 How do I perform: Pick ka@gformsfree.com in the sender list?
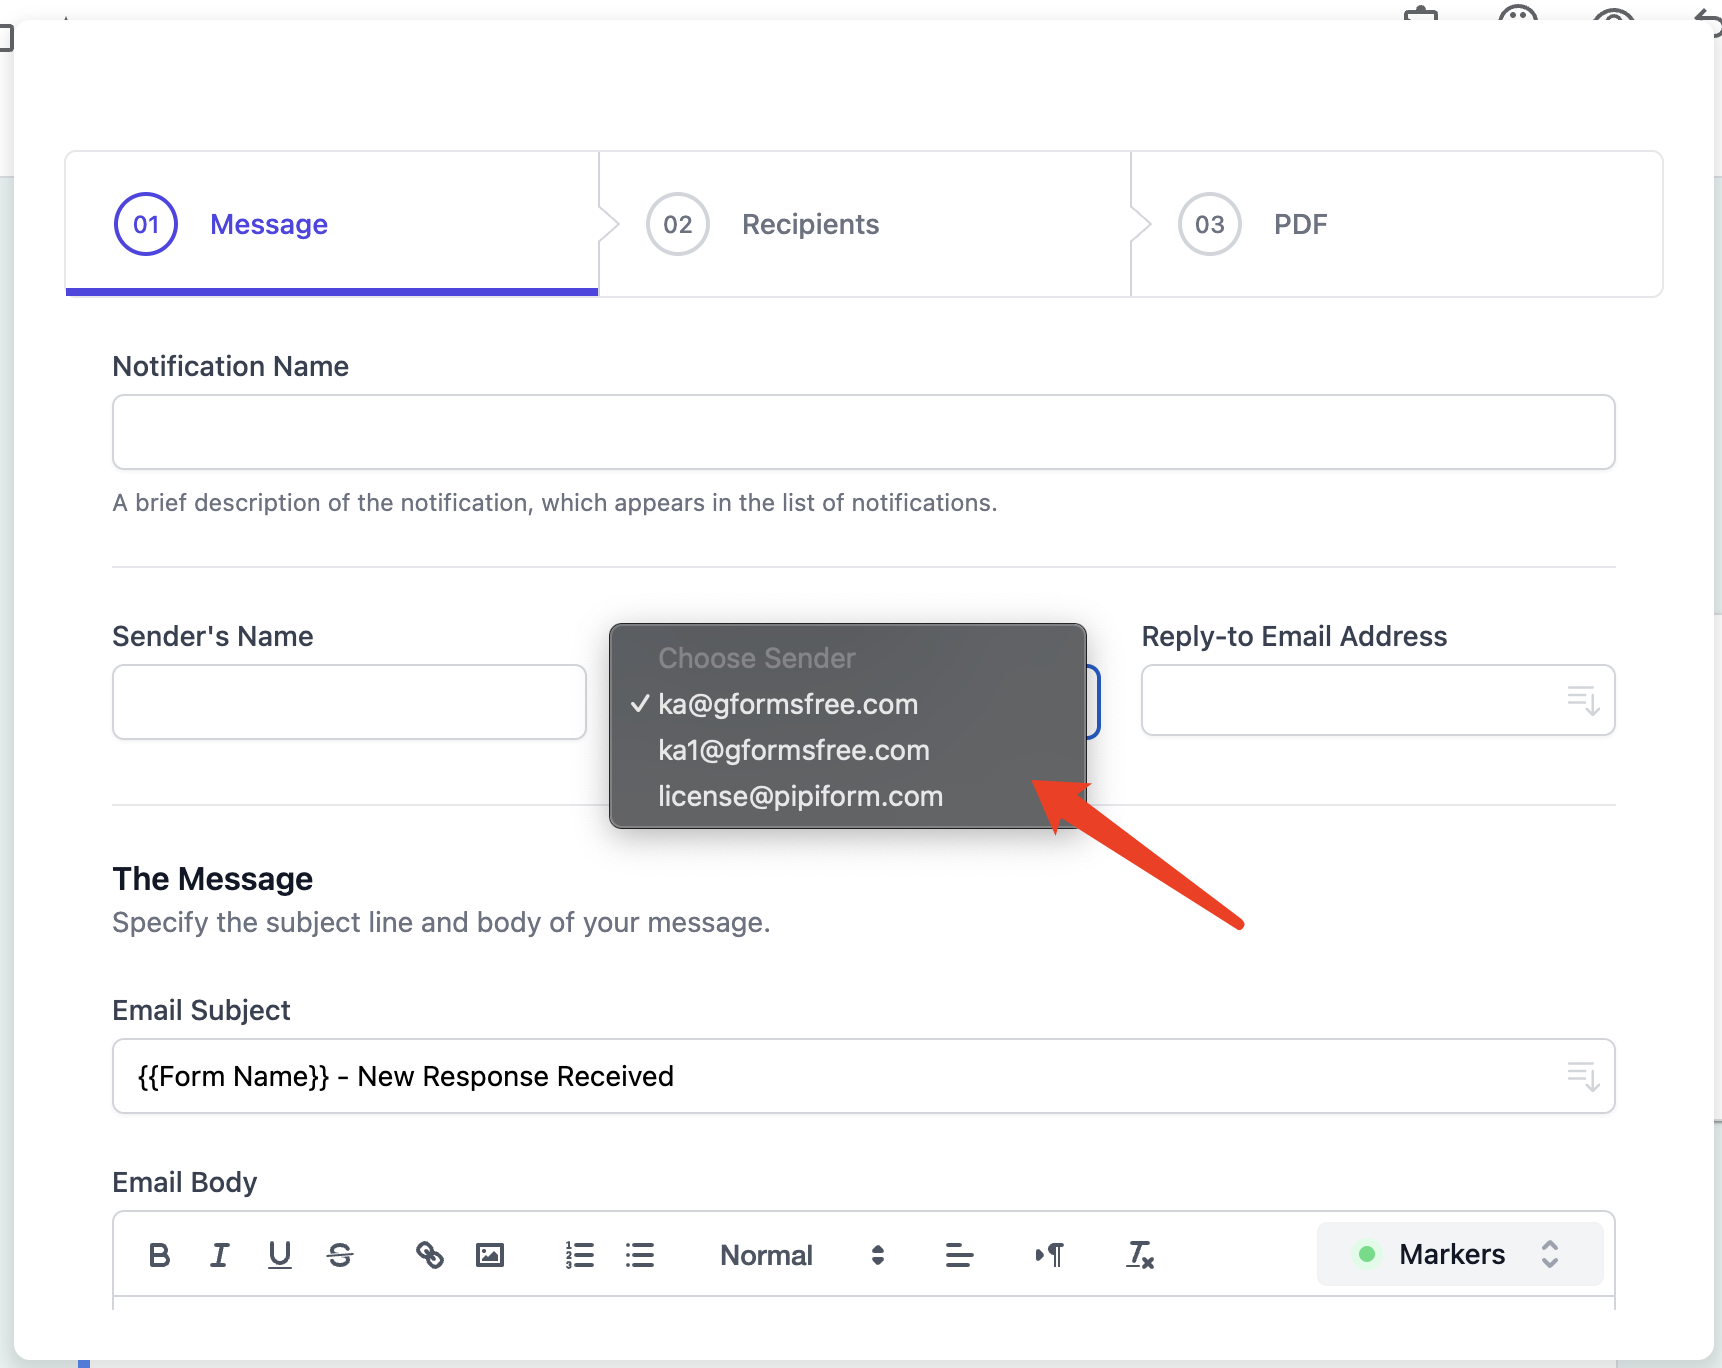787,704
